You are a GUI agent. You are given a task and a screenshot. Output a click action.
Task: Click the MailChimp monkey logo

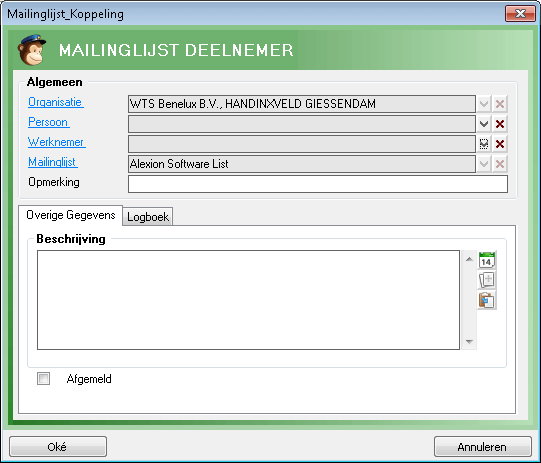click(x=31, y=50)
